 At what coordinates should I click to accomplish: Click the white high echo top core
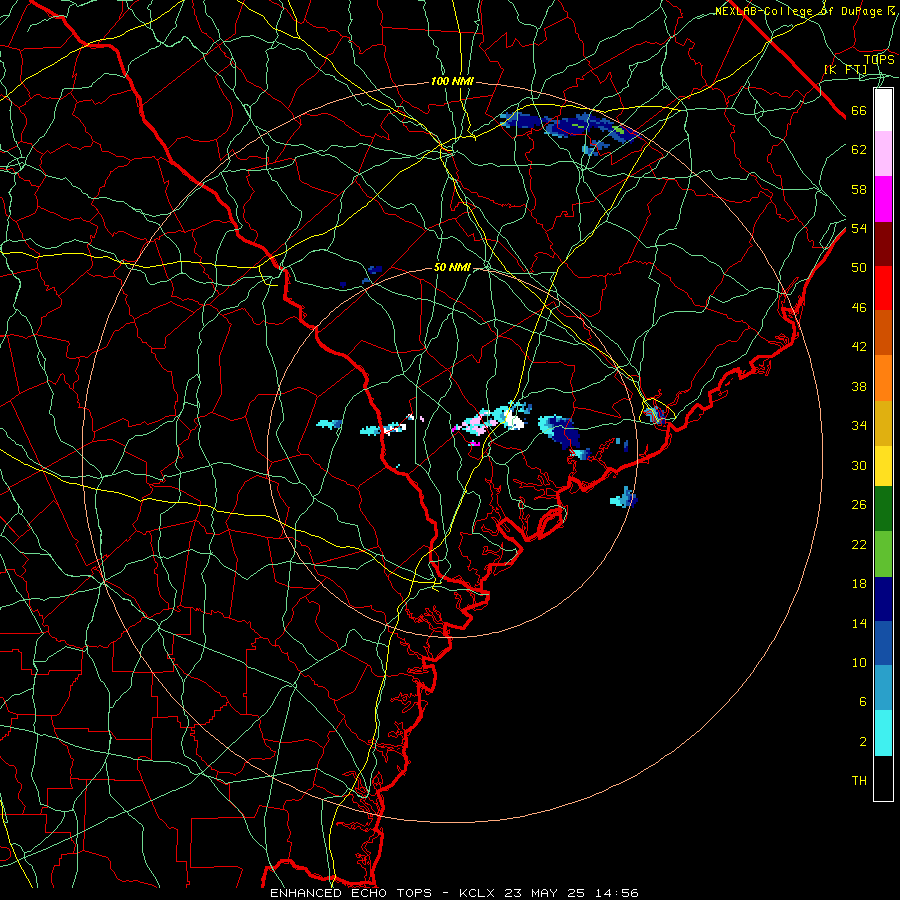pos(514,422)
